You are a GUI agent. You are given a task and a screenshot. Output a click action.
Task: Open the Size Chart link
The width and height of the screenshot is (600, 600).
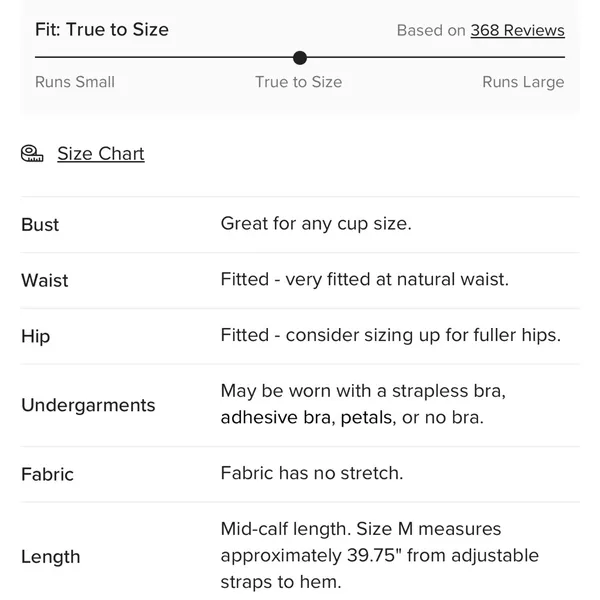(101, 154)
